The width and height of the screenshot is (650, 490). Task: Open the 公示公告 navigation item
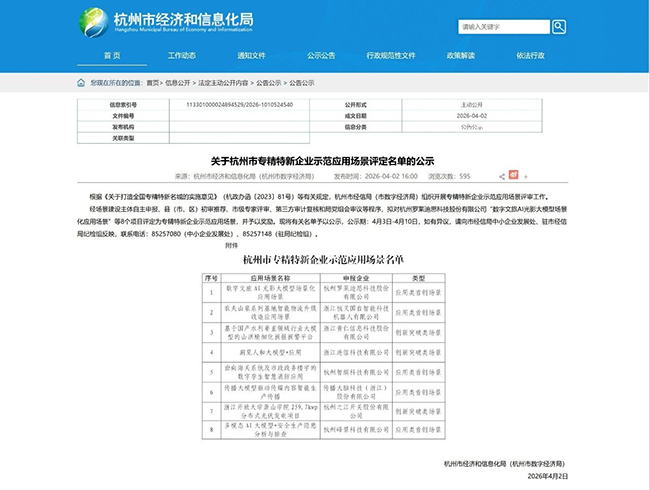(x=321, y=55)
